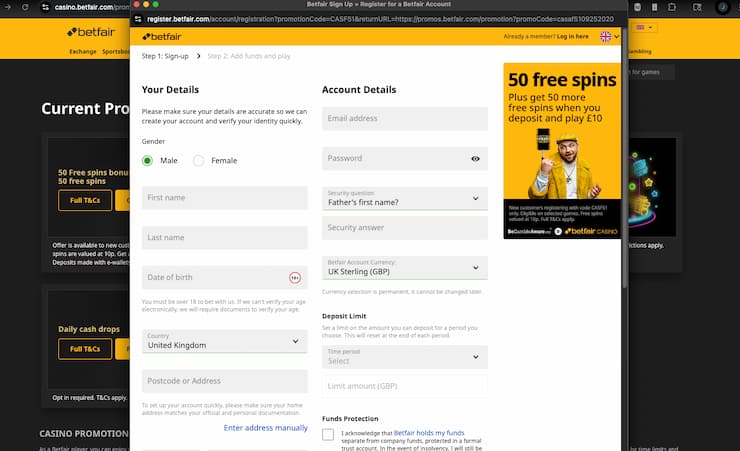Expand the language chevron next to the UK flag

tap(616, 36)
